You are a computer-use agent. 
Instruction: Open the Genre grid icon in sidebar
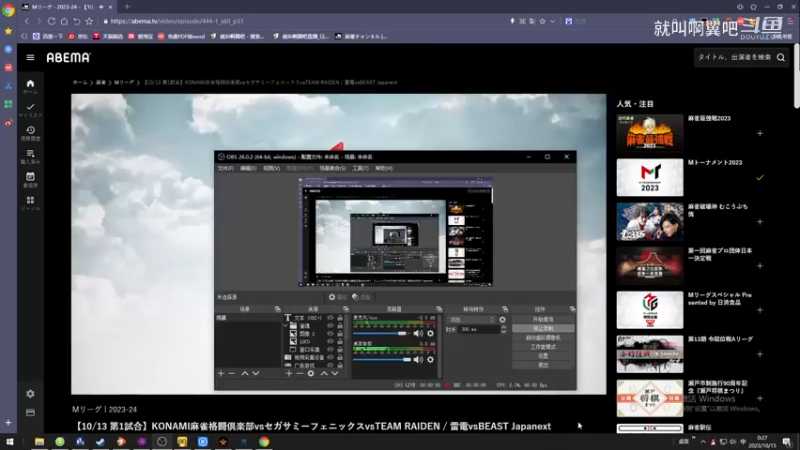30,203
